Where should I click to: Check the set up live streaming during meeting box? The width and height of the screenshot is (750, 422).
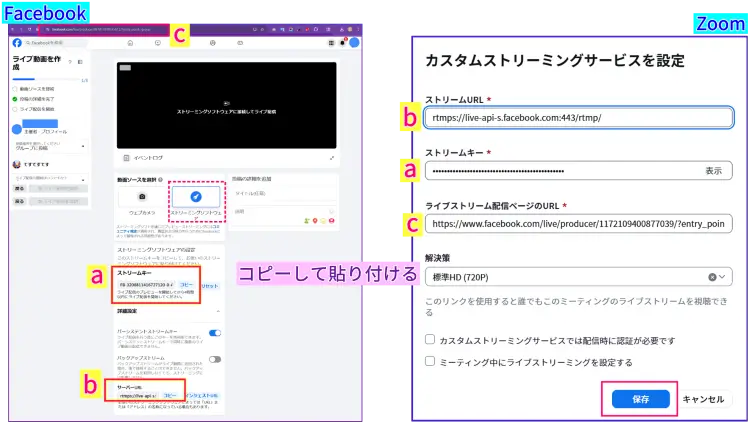pyautogui.click(x=430, y=361)
